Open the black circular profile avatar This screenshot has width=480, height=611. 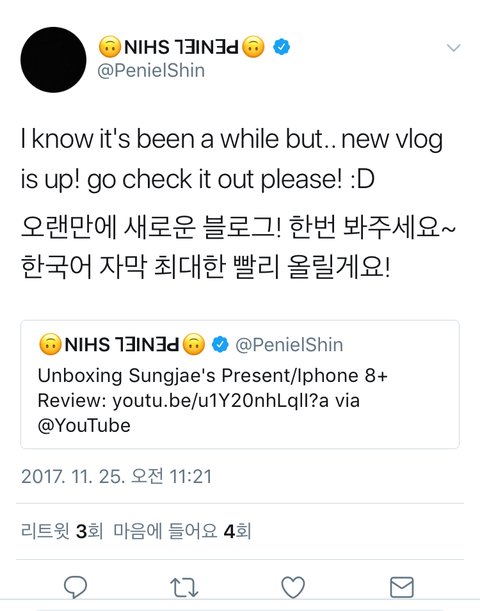click(53, 60)
